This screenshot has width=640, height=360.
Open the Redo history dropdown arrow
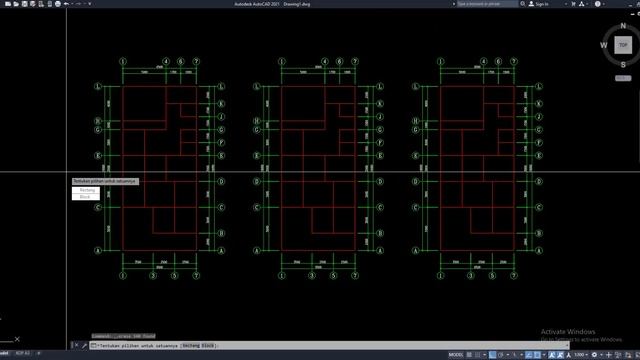coord(84,4)
